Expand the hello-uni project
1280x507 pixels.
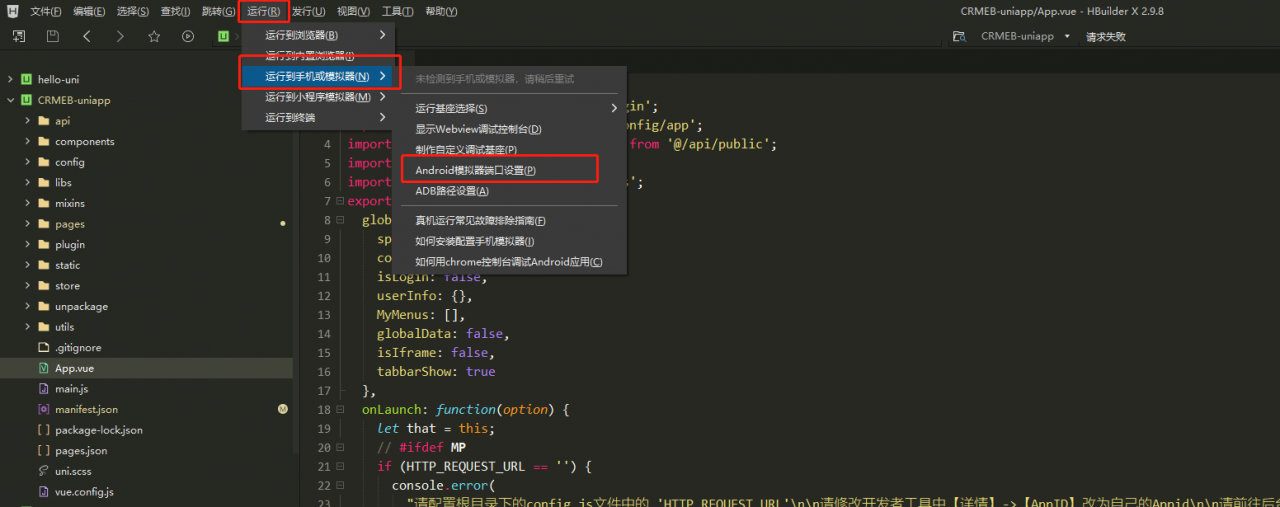[x=10, y=79]
